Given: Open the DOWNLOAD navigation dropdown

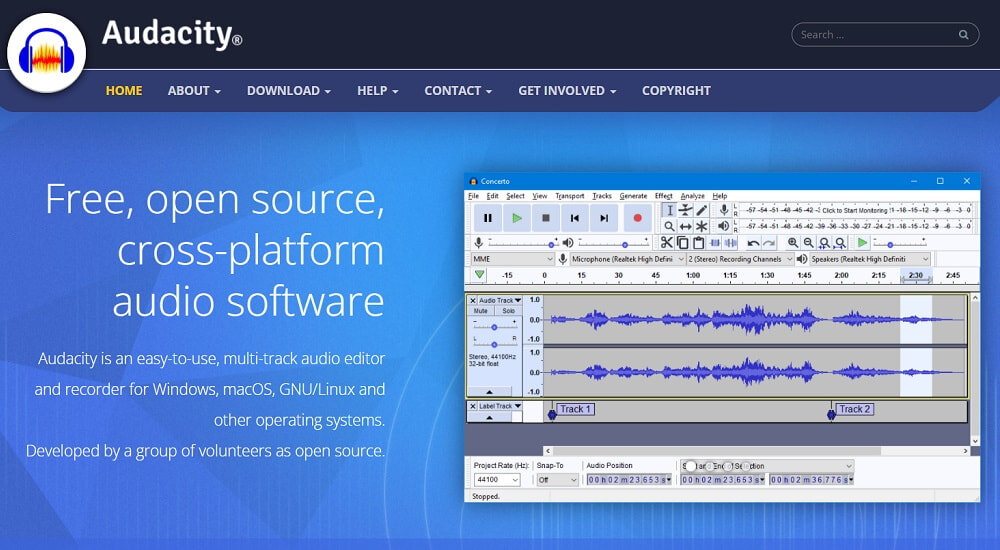Looking at the screenshot, I should tap(289, 91).
